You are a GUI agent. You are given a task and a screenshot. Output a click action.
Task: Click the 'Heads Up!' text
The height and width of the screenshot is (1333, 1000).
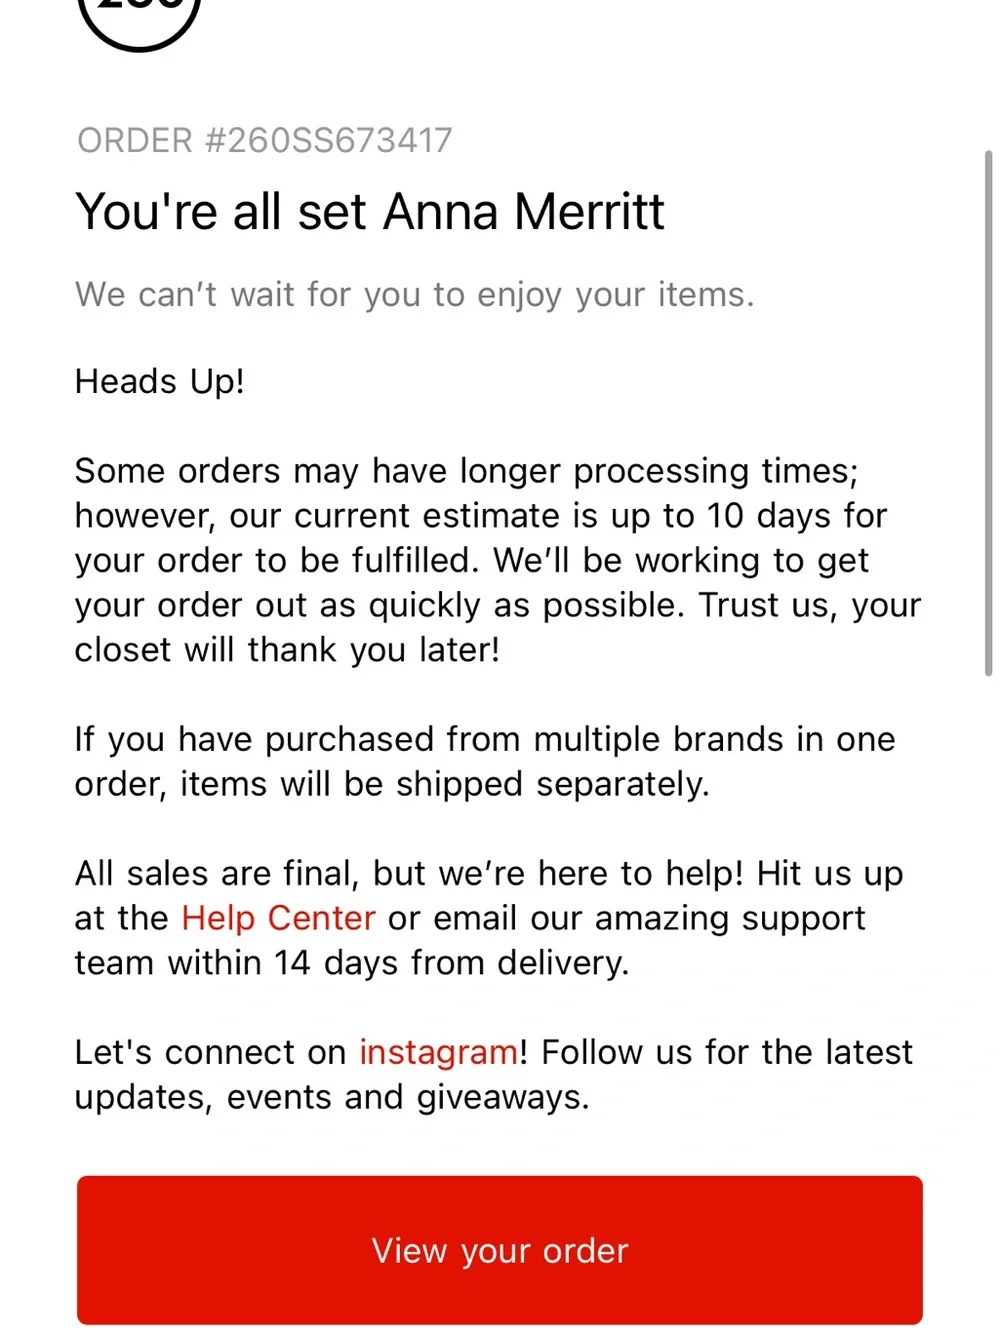click(160, 382)
